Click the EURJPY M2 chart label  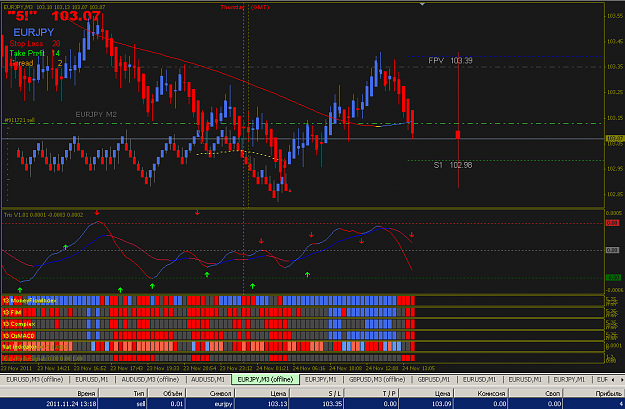point(96,114)
